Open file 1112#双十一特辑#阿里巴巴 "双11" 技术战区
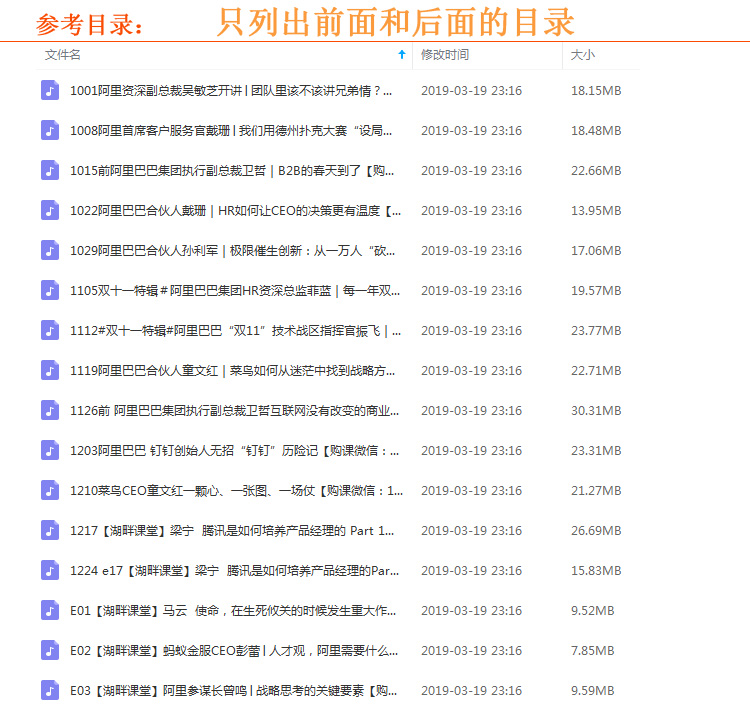This screenshot has width=750, height=725. [x=230, y=330]
